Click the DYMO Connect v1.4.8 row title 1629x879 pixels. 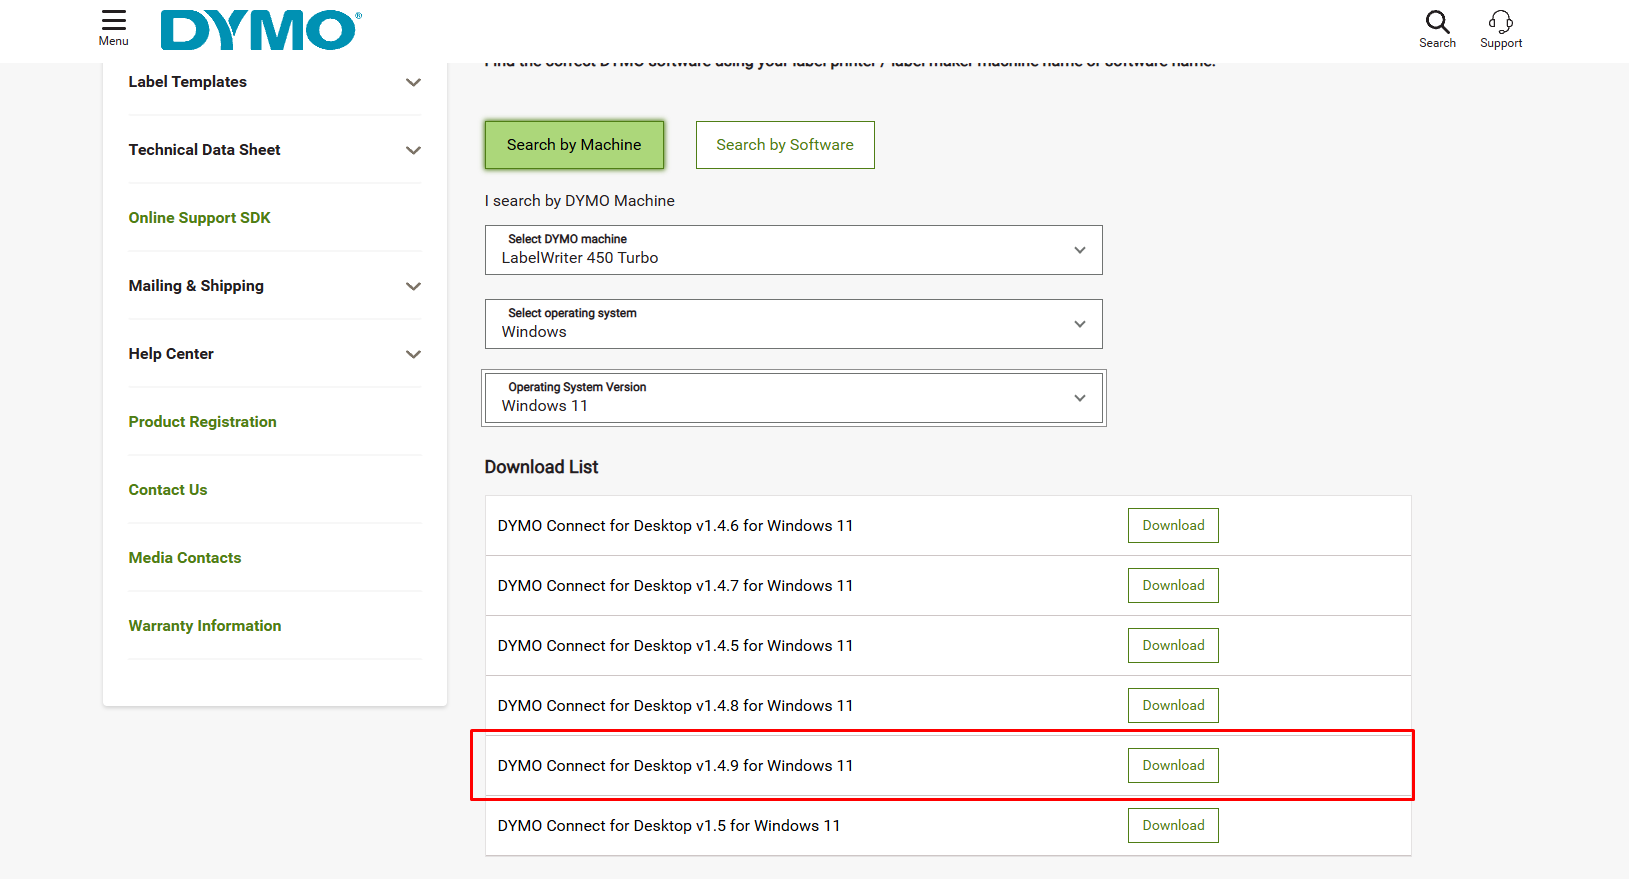(676, 706)
